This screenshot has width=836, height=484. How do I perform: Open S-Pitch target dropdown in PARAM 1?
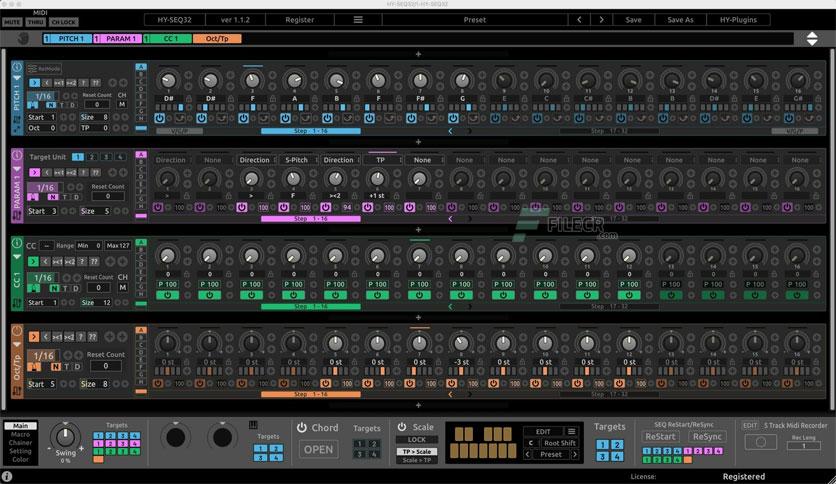pyautogui.click(x=296, y=160)
